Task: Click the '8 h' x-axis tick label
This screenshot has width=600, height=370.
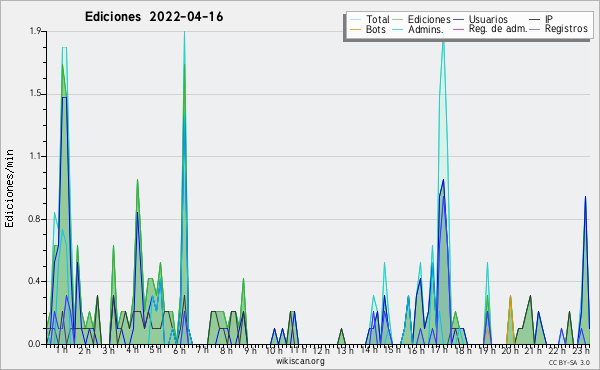Action: click(226, 350)
